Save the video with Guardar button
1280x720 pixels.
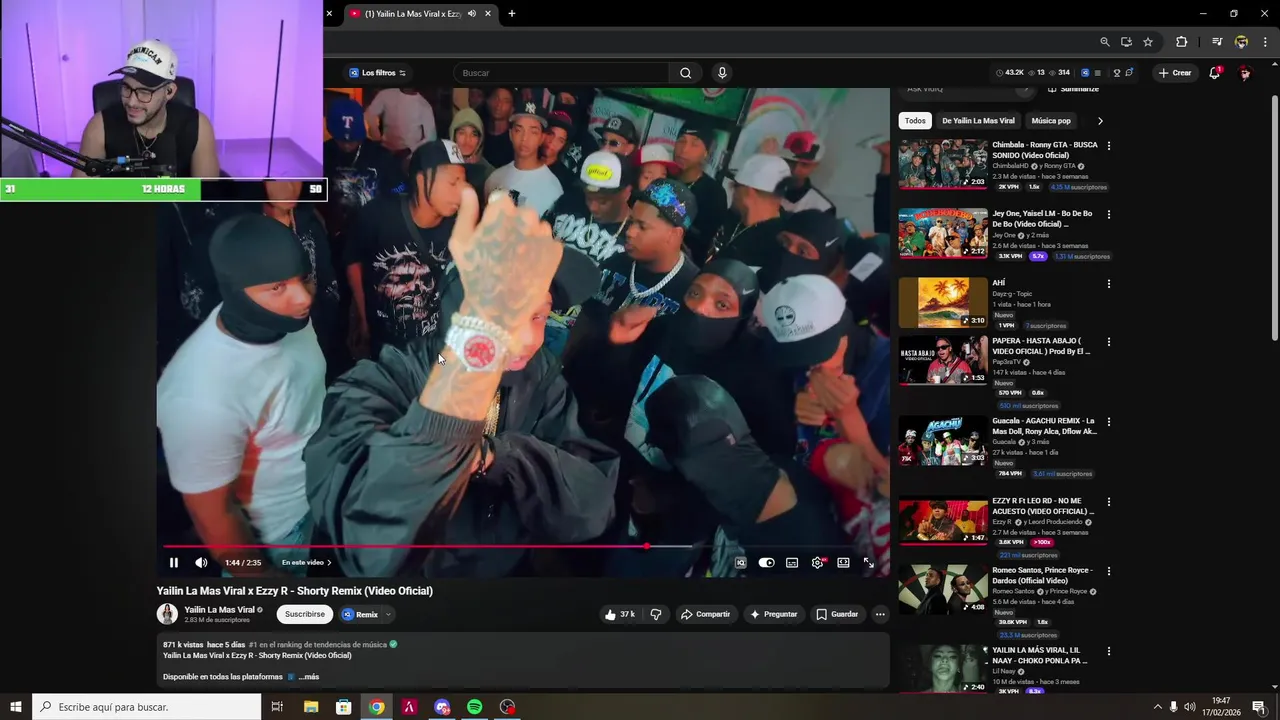pyautogui.click(x=837, y=614)
